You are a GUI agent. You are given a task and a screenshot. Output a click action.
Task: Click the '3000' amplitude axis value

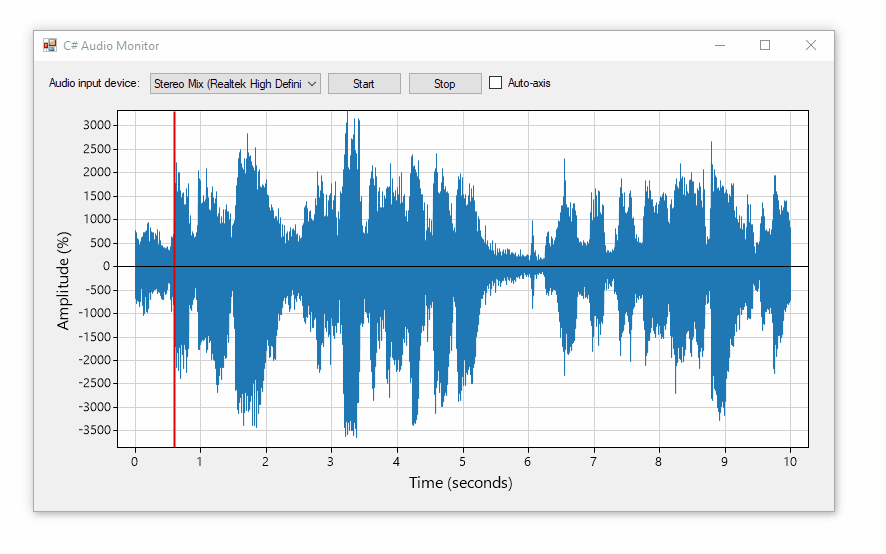[97, 125]
